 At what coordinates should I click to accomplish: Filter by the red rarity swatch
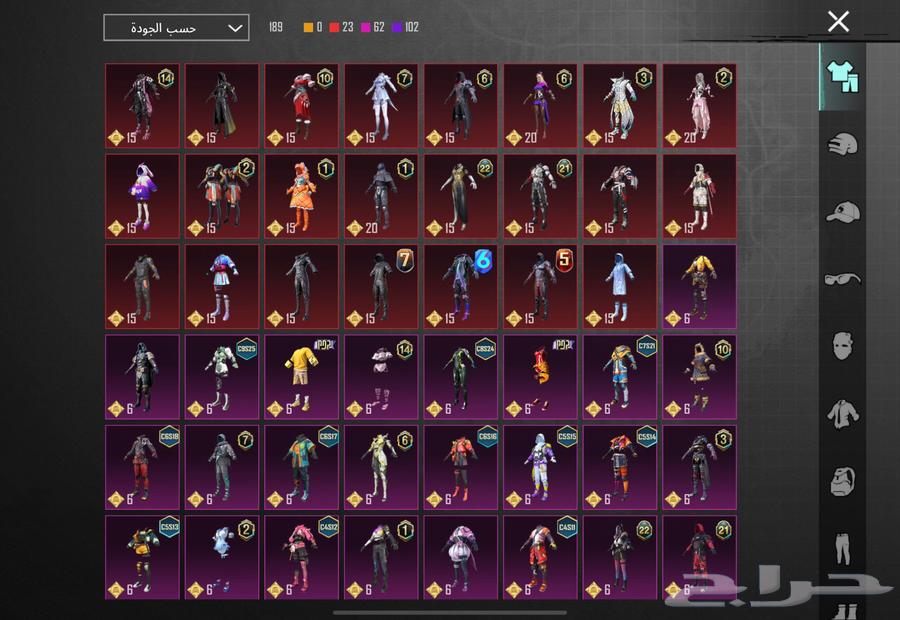tap(334, 27)
